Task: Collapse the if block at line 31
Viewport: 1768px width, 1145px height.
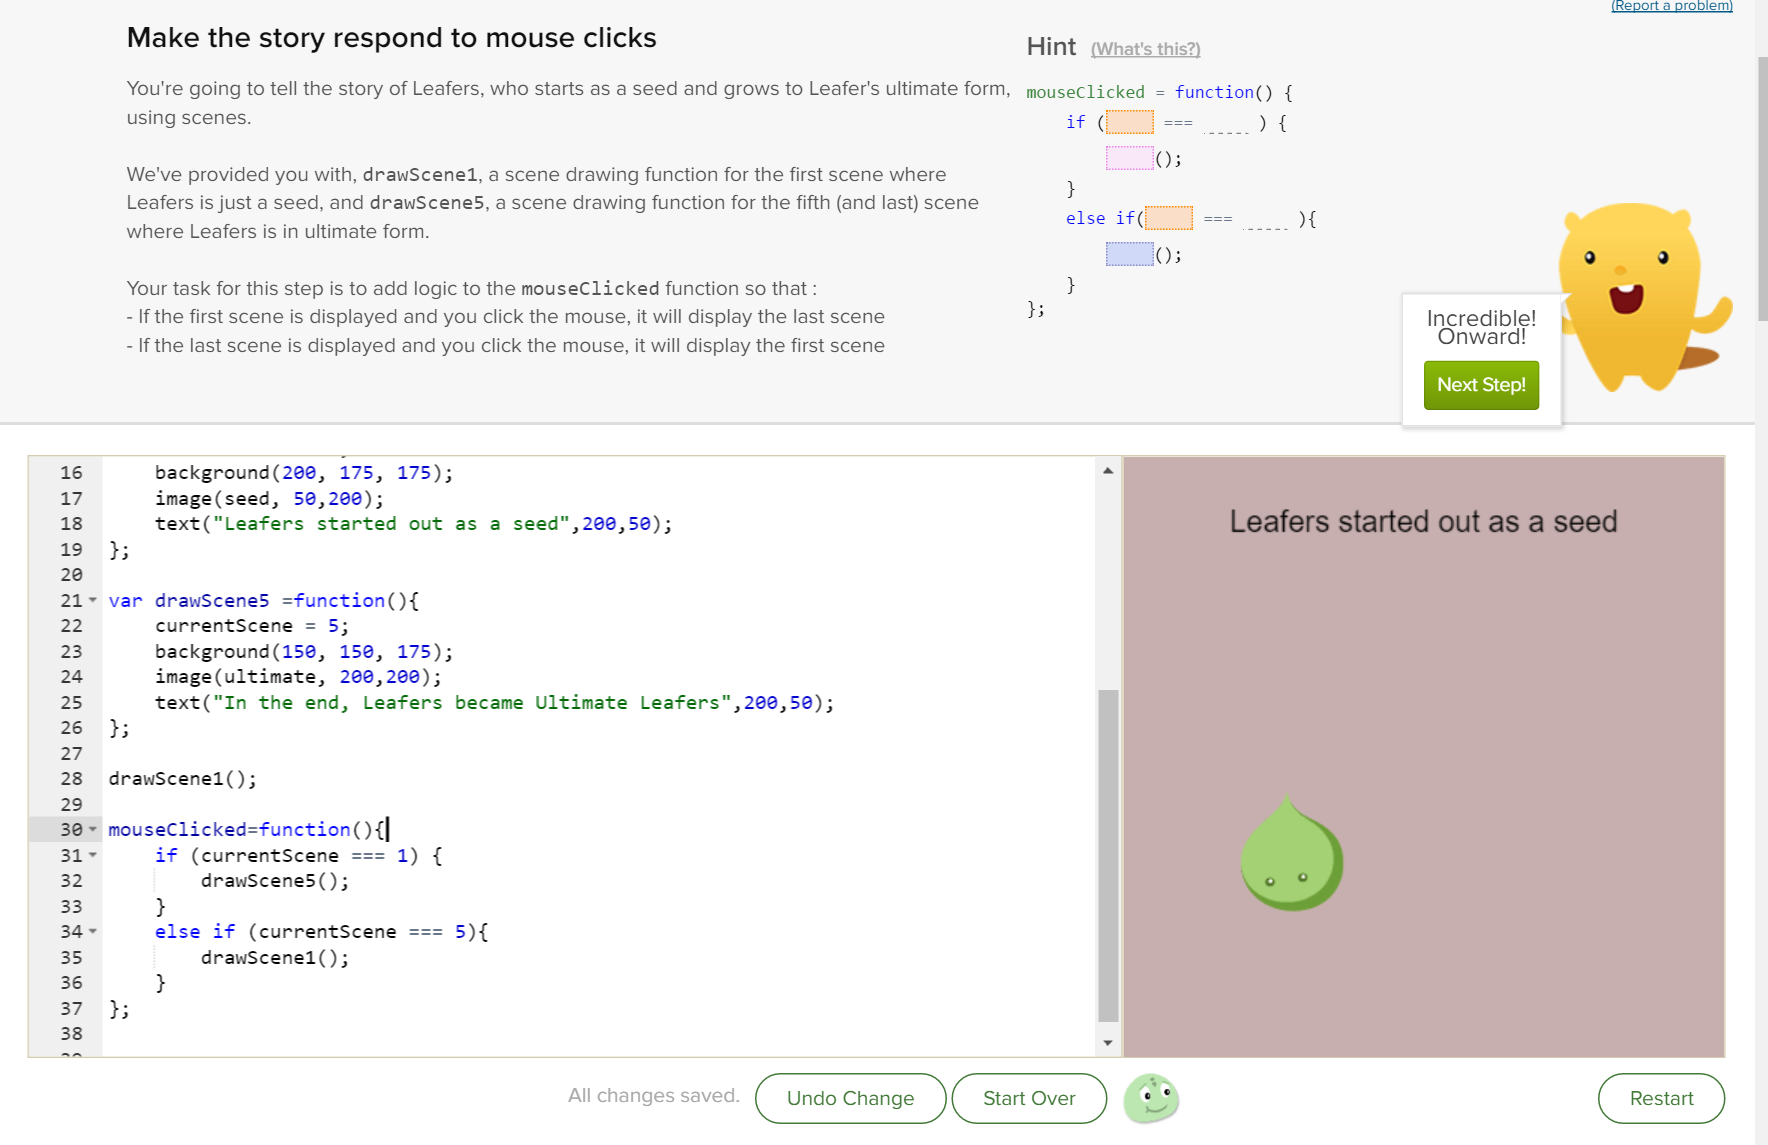Action: (x=93, y=856)
